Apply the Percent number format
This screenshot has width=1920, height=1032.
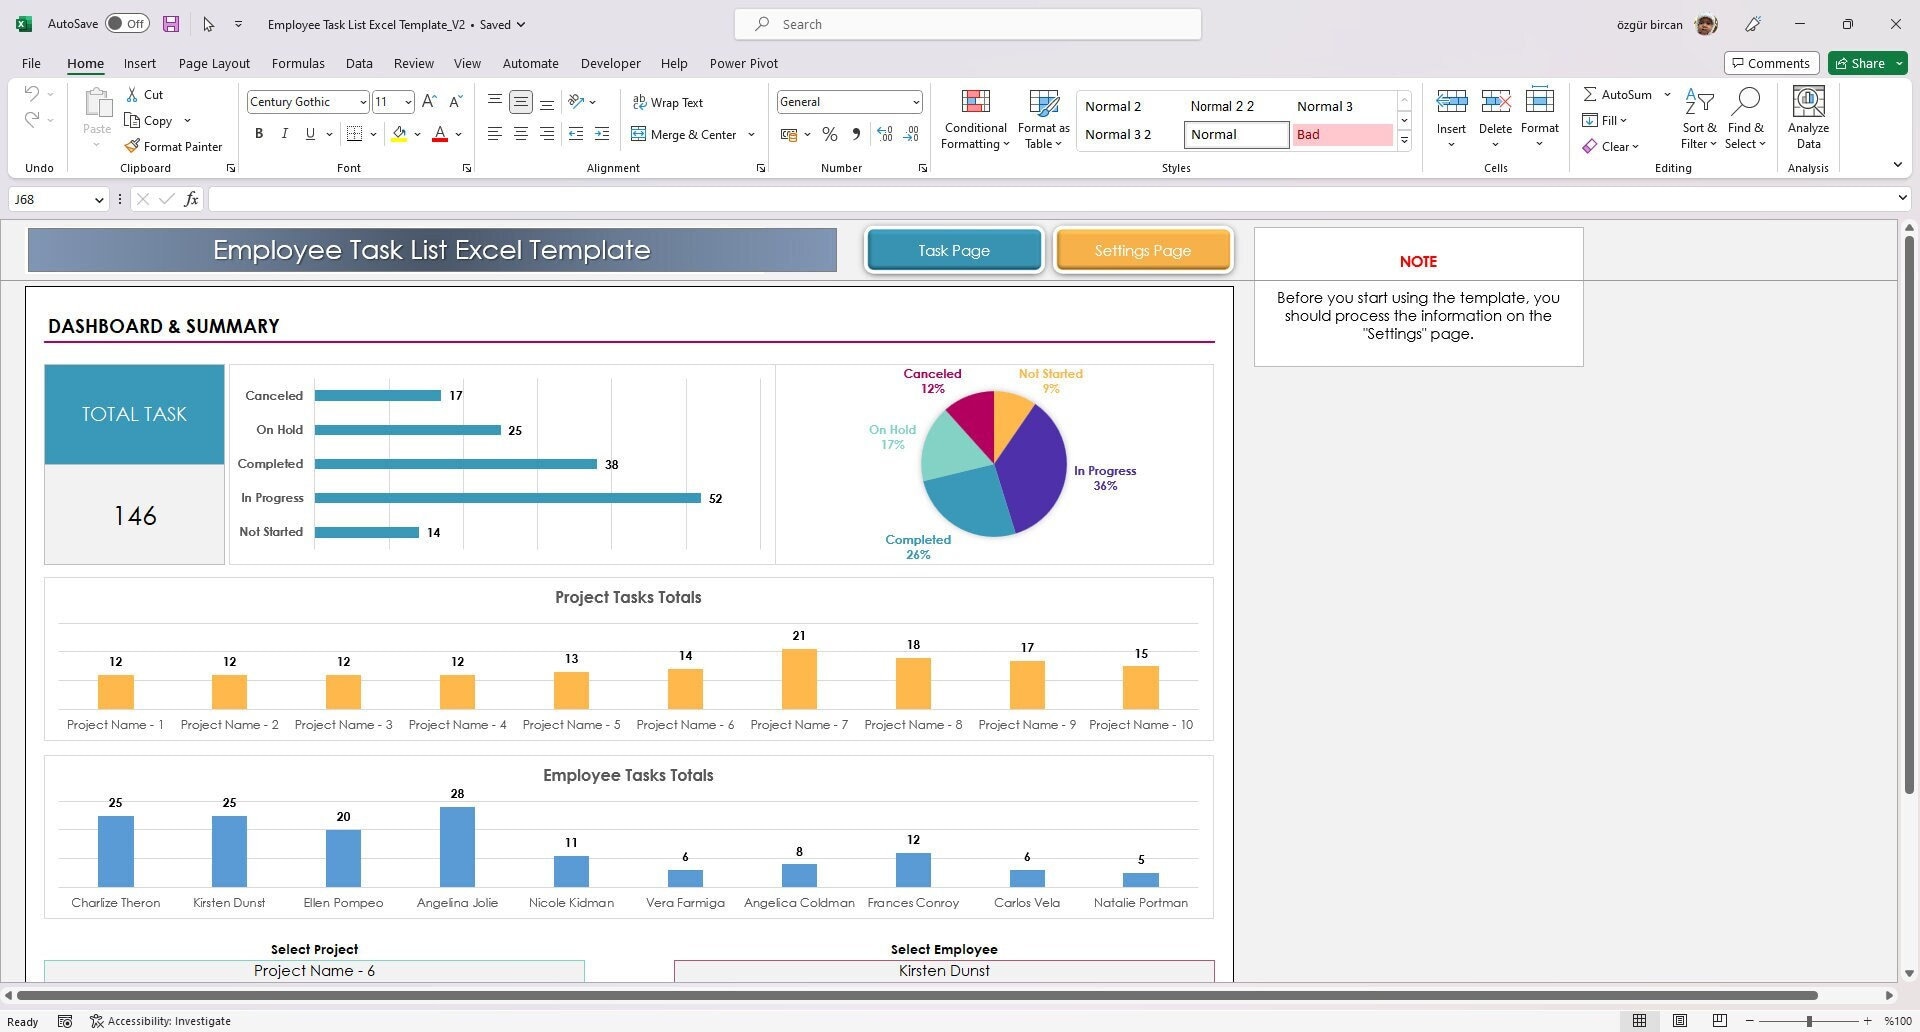[829, 133]
